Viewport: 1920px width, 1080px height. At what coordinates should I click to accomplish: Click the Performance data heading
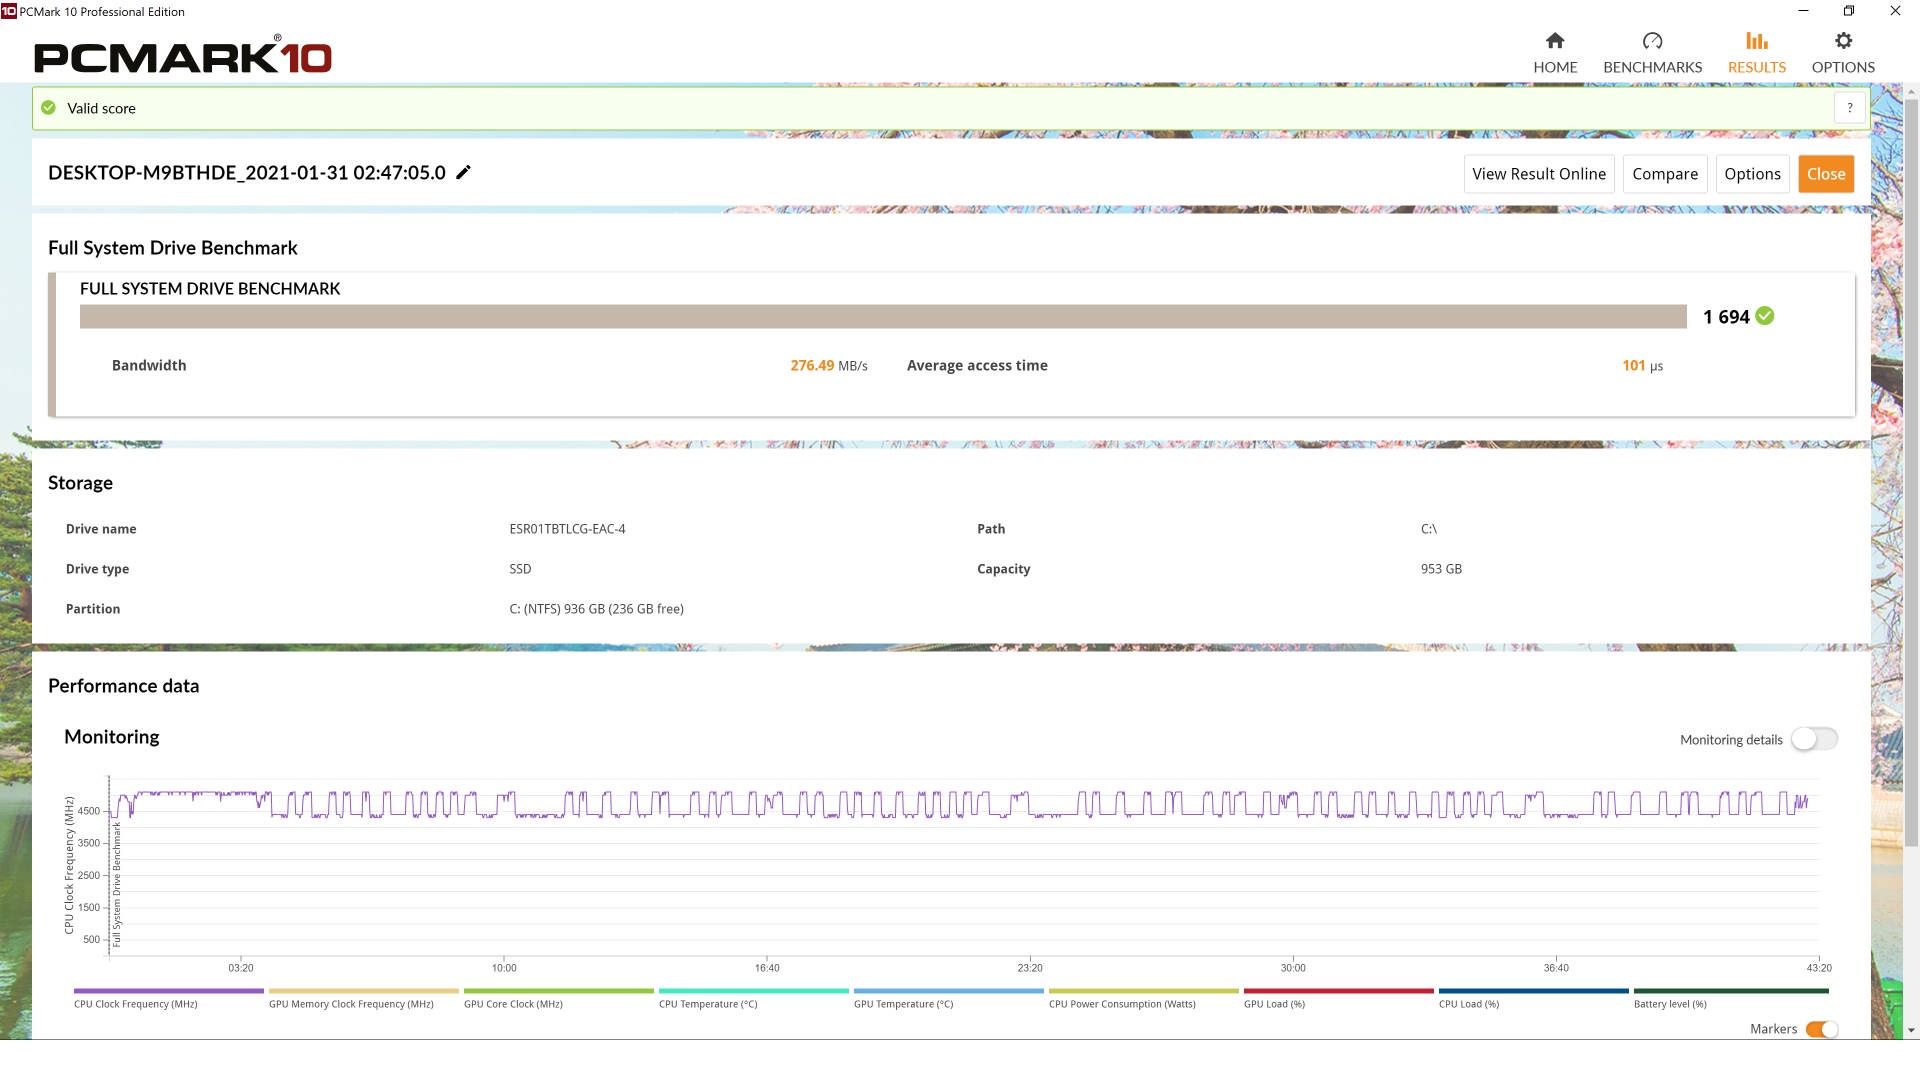[x=123, y=686]
